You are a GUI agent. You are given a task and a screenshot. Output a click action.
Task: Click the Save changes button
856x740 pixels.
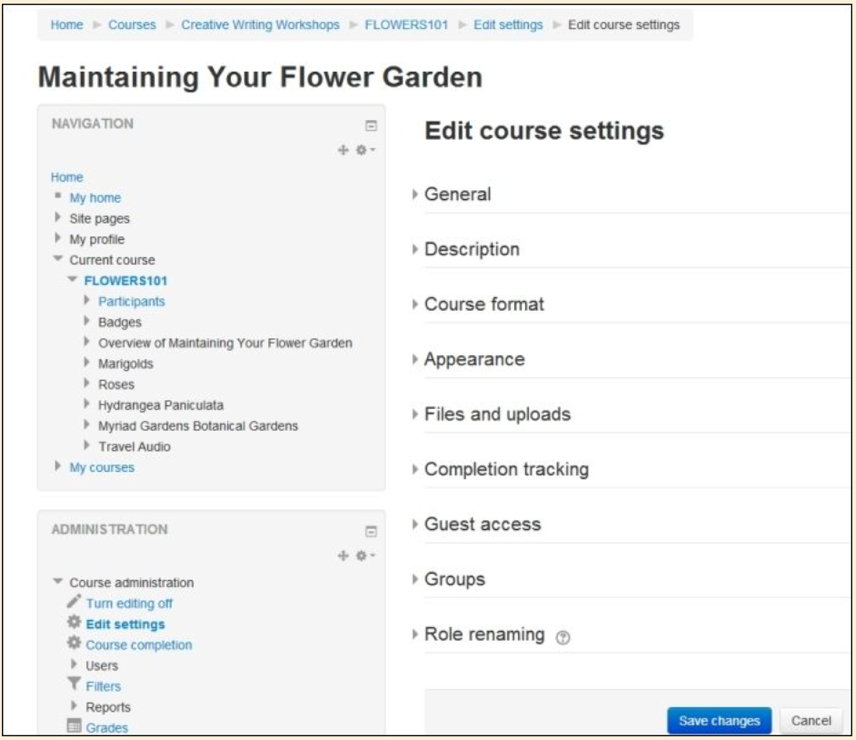[719, 720]
